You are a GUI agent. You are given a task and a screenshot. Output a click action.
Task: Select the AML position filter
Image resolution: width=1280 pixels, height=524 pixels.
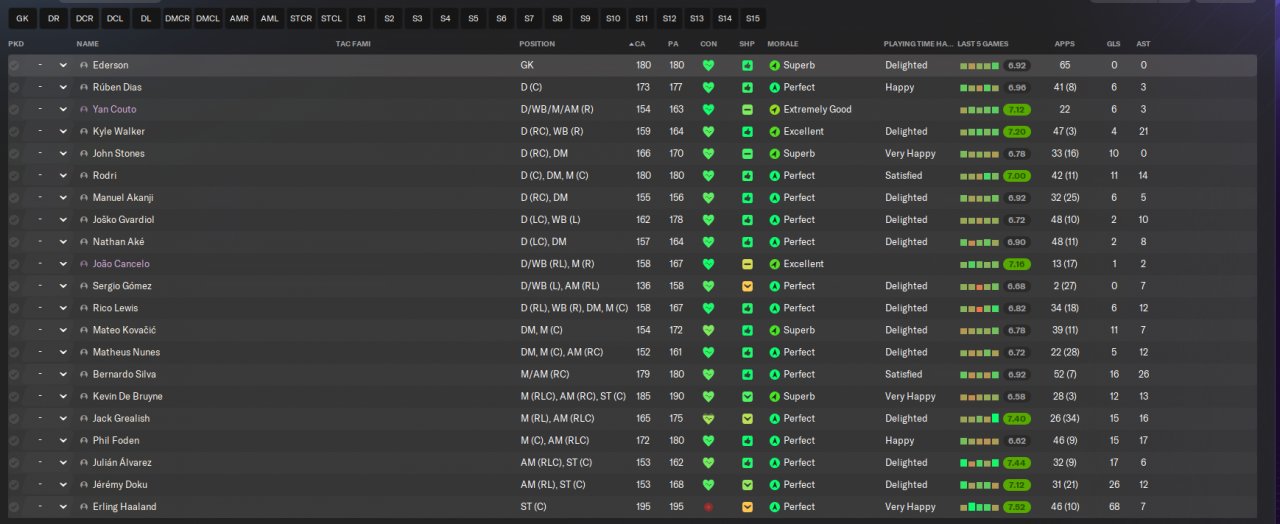tap(270, 18)
